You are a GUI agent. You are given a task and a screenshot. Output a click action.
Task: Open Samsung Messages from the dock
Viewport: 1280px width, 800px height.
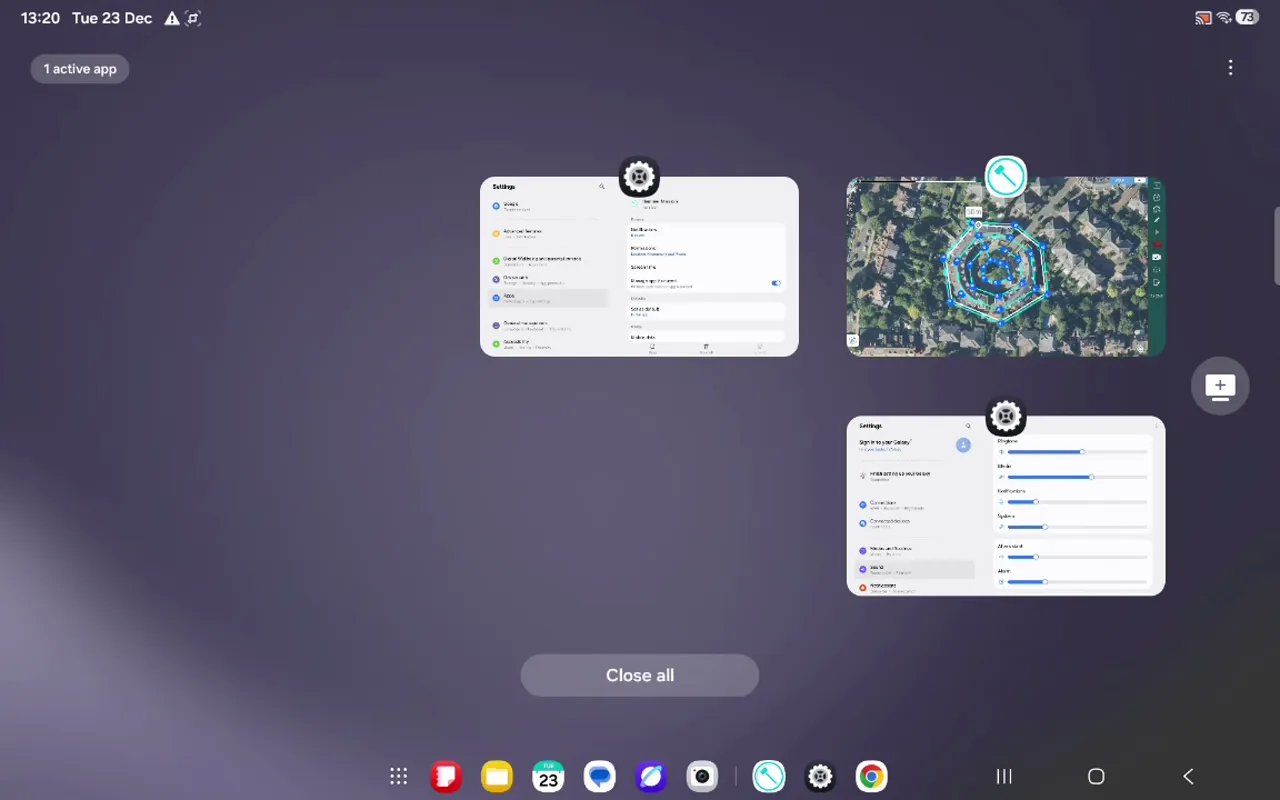[x=599, y=776]
